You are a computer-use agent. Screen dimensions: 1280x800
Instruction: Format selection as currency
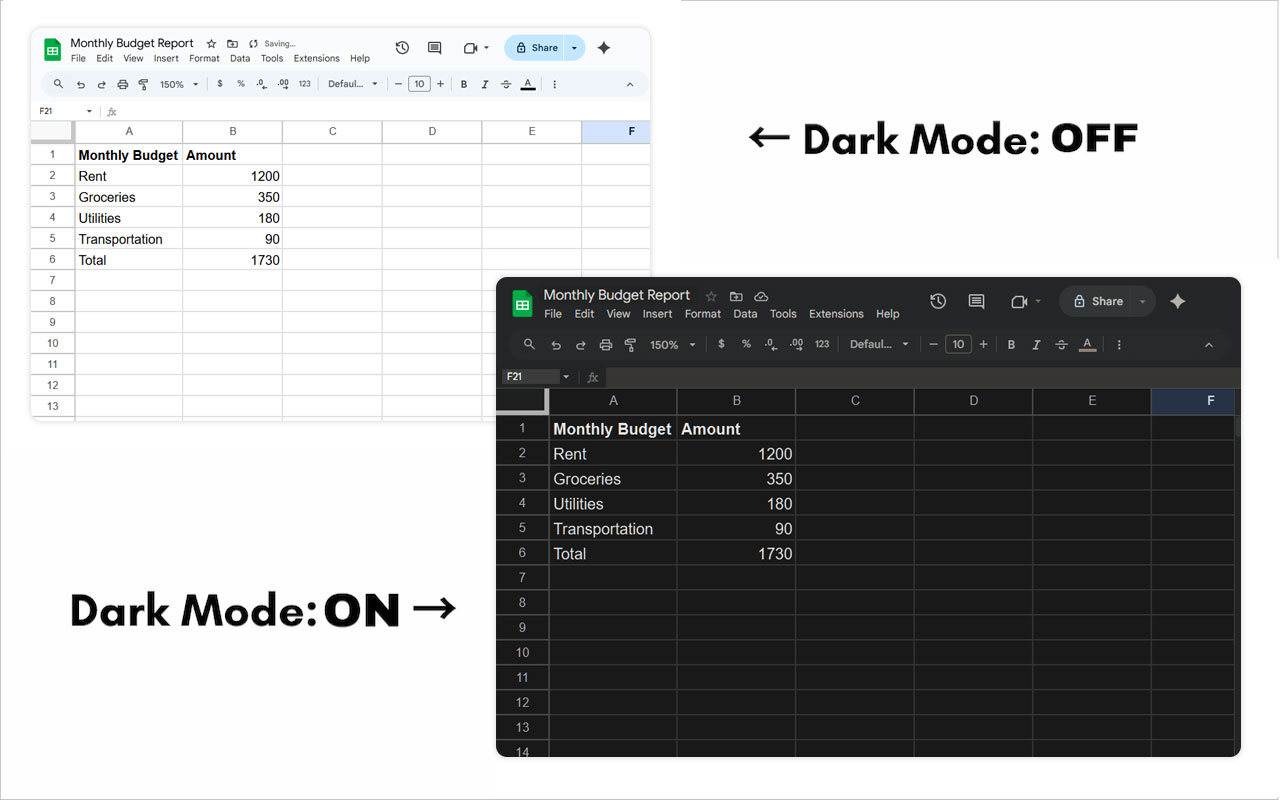(x=721, y=344)
